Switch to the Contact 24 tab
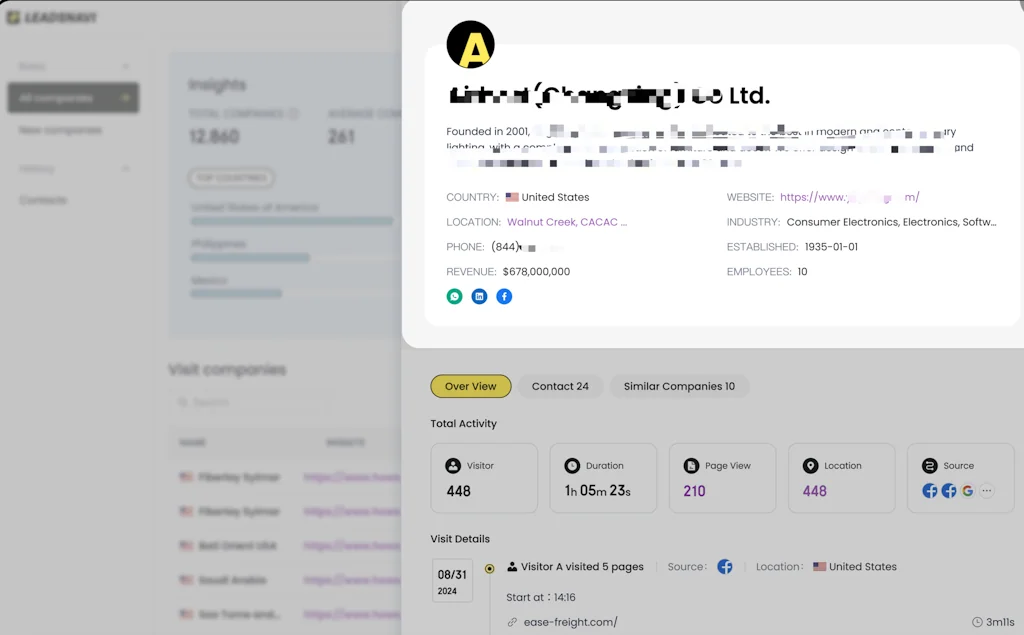The image size is (1024, 635). [x=560, y=386]
